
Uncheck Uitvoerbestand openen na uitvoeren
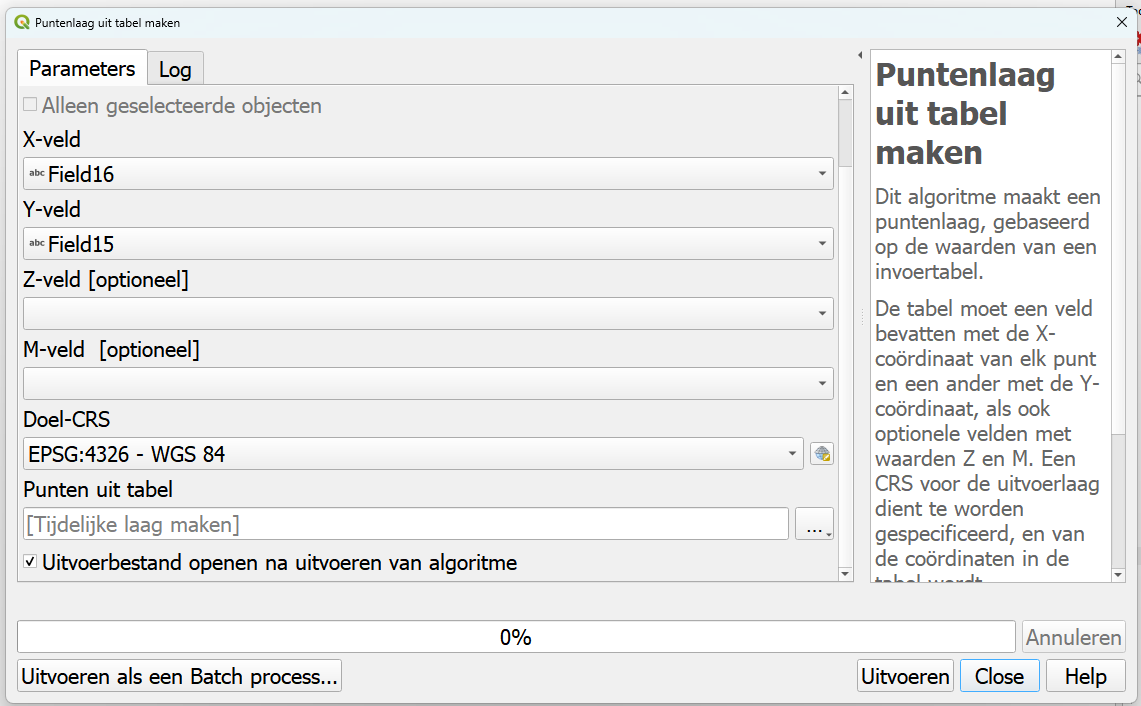pos(31,562)
